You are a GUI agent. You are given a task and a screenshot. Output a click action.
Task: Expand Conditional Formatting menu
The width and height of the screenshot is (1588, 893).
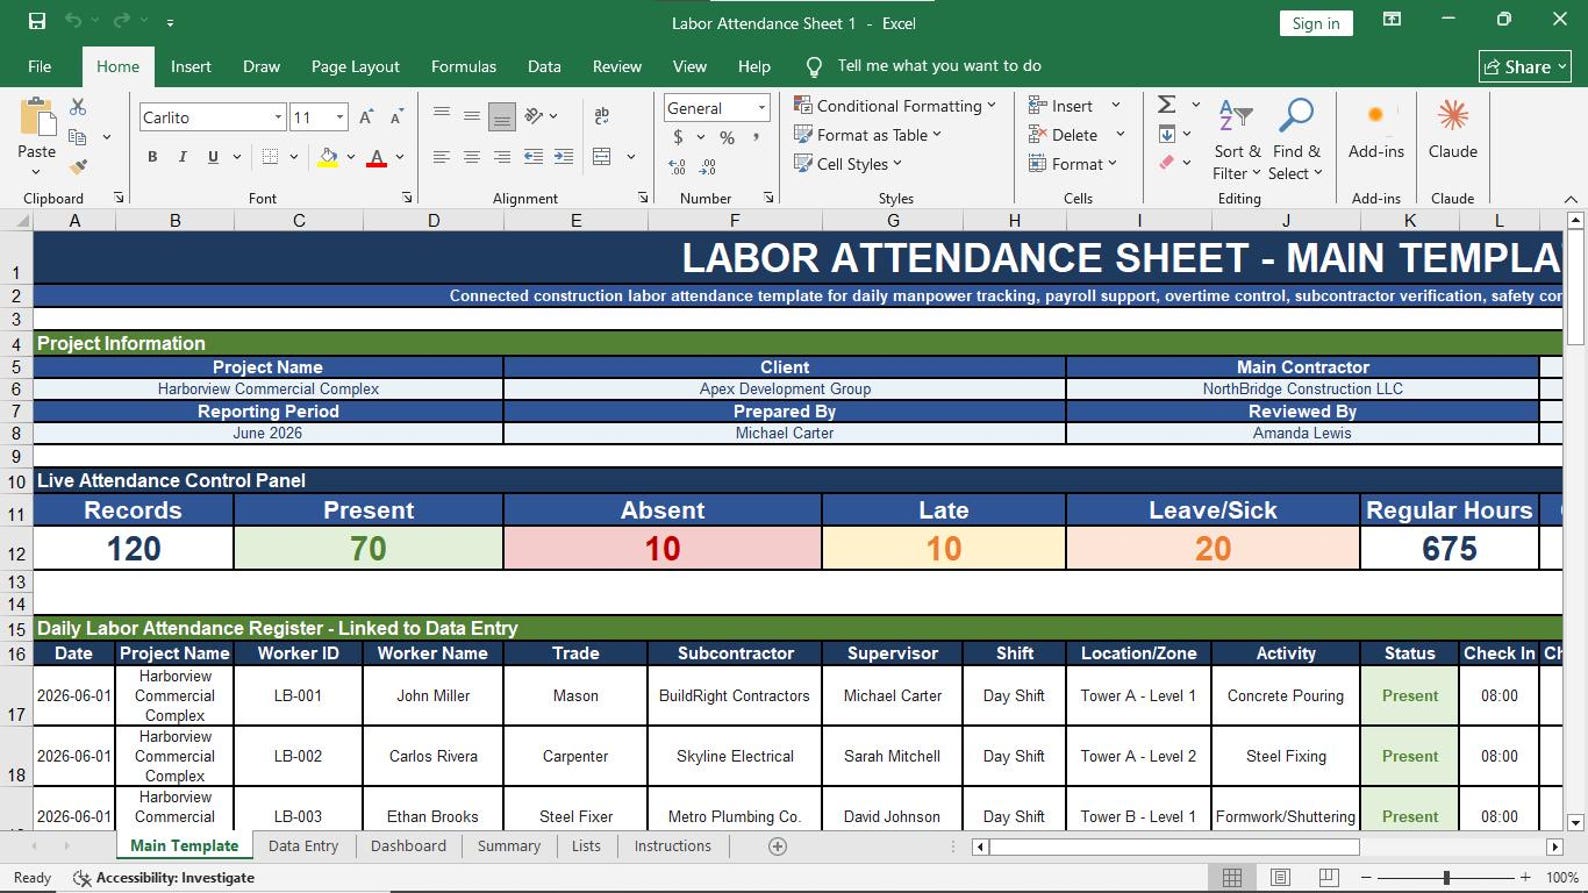[895, 105]
